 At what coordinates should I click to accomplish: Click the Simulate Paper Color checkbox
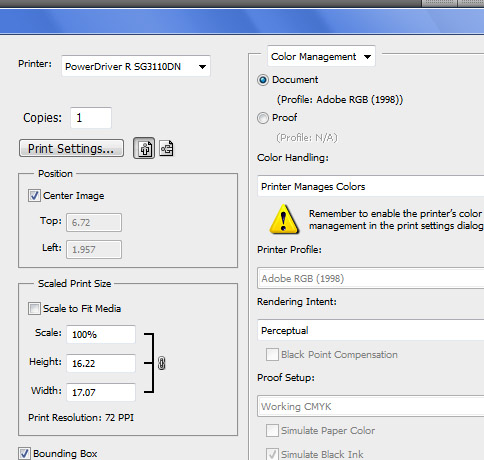[272, 430]
